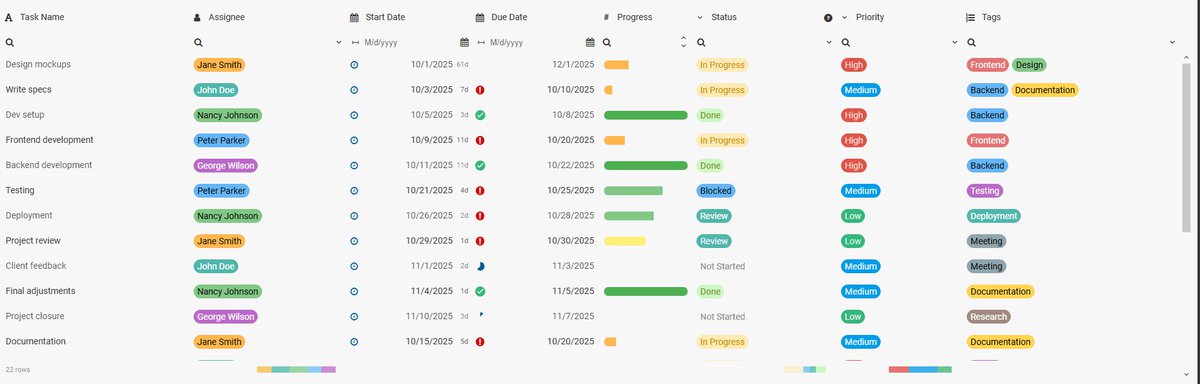
Task: Click the text-type icon beside Task Name header
Action: [9, 18]
